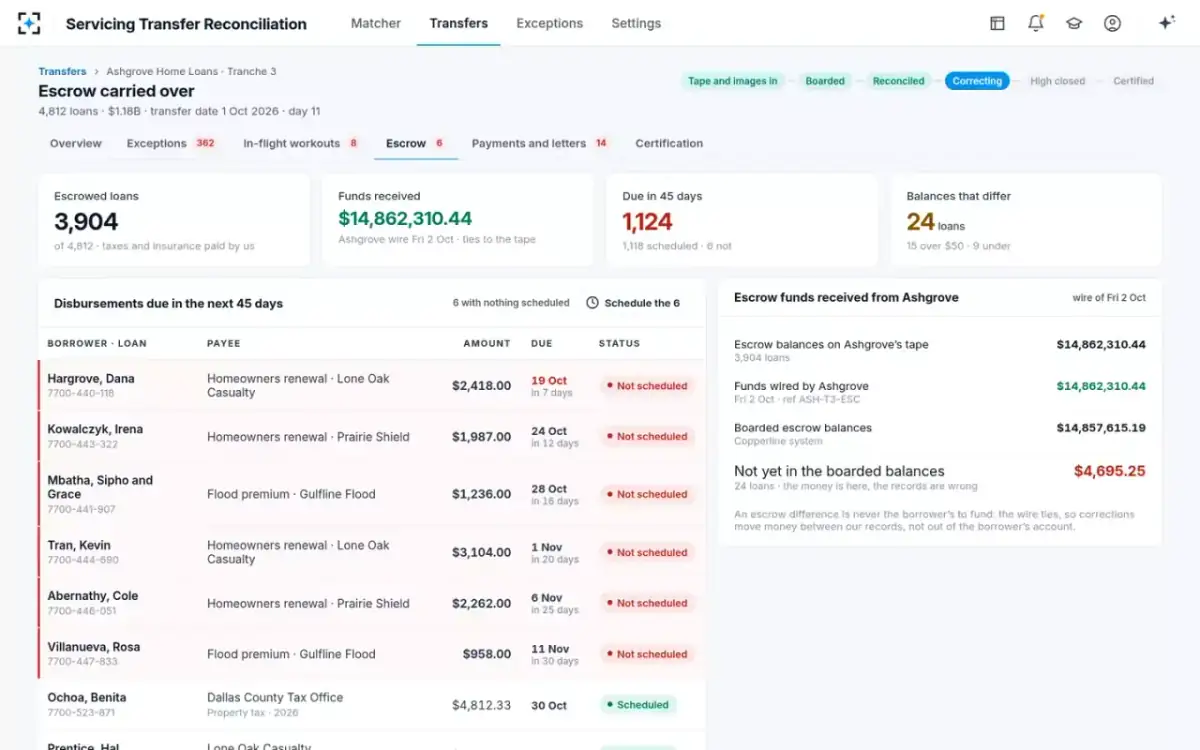Open the Escrowed loans summary card
The height and width of the screenshot is (750, 1200).
(x=174, y=220)
